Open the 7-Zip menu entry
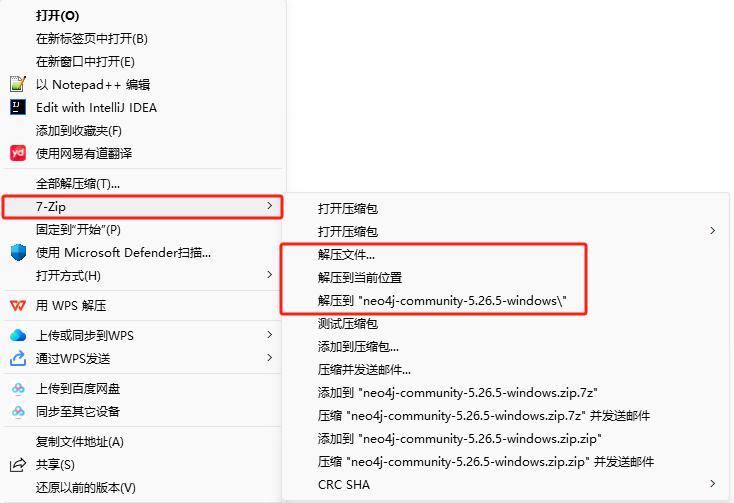Screen dimensions: 734x503 (x=143, y=207)
